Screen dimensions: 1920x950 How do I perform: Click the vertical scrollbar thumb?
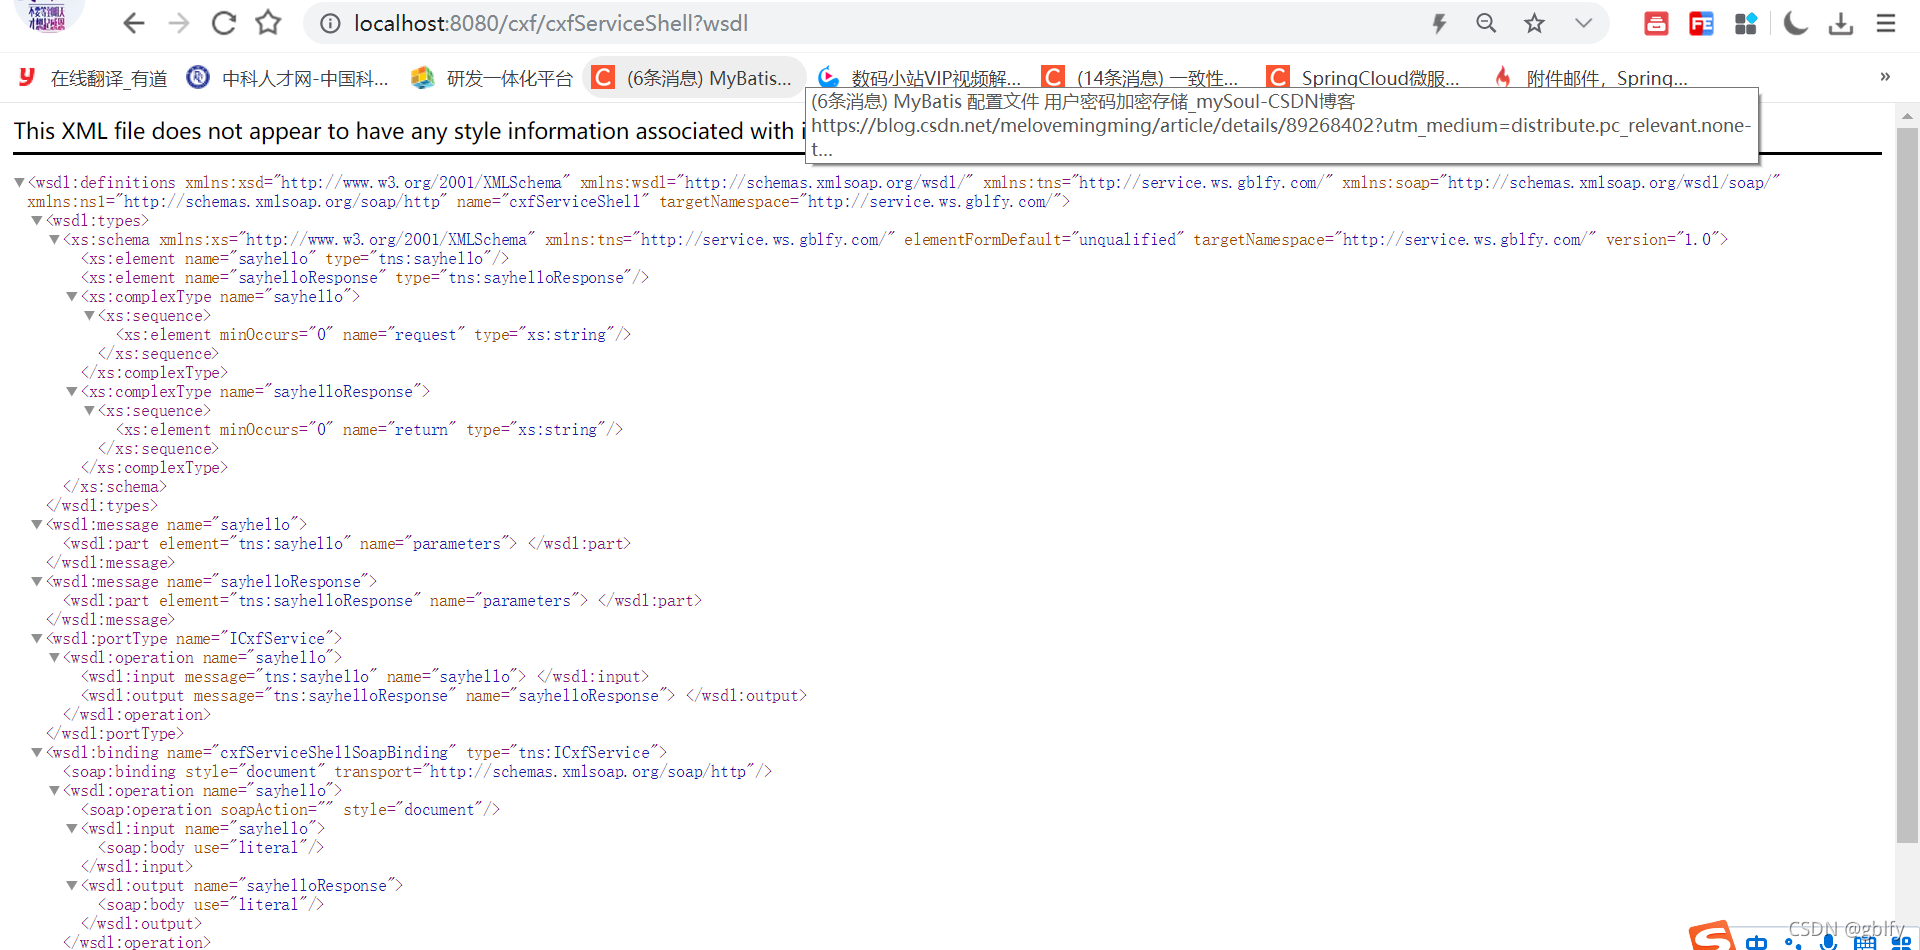coord(1907,485)
